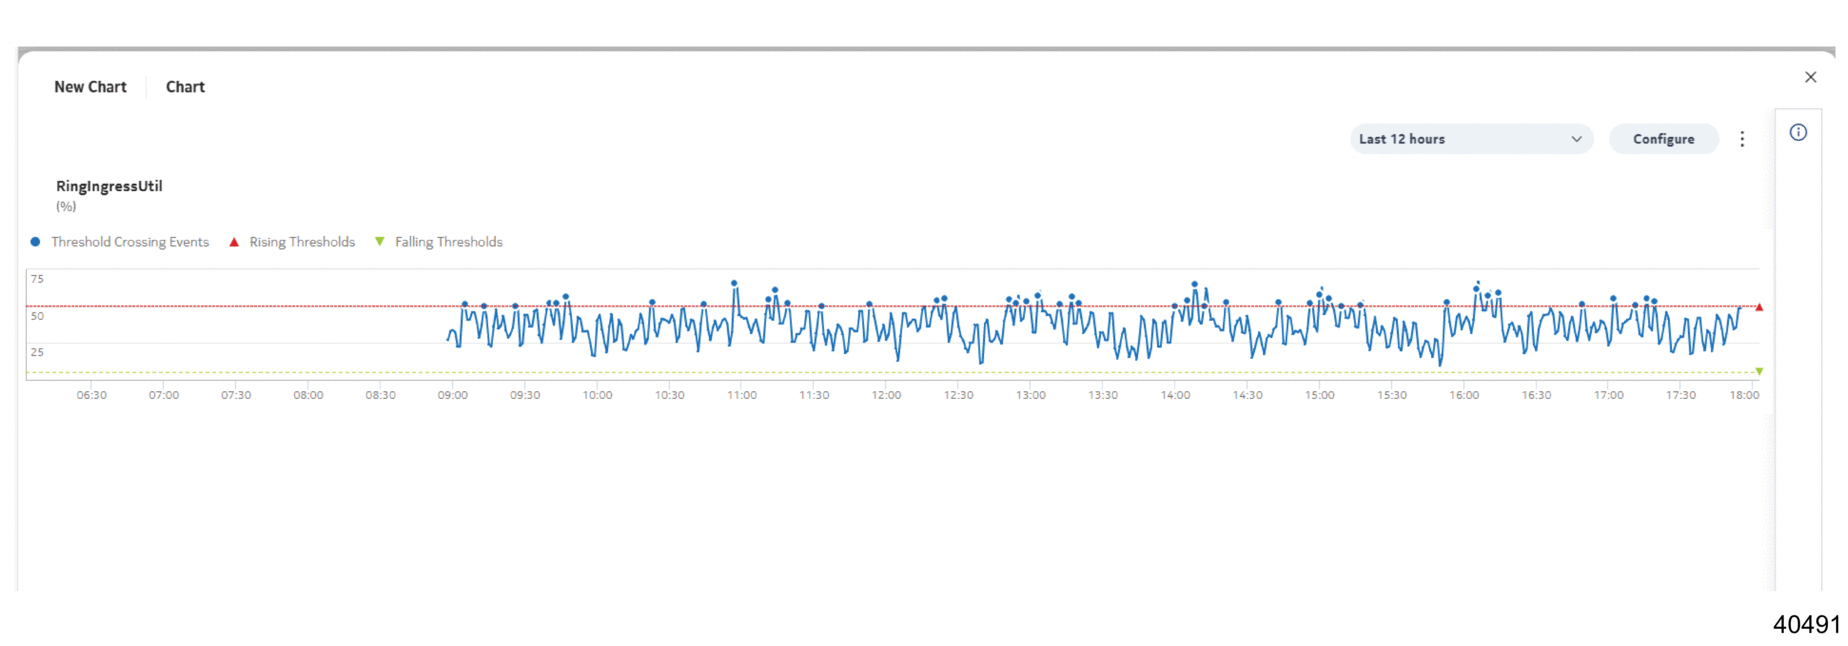This screenshot has height=646, width=1848.
Task: Click the 18:00 time axis label
Action: pos(1744,395)
